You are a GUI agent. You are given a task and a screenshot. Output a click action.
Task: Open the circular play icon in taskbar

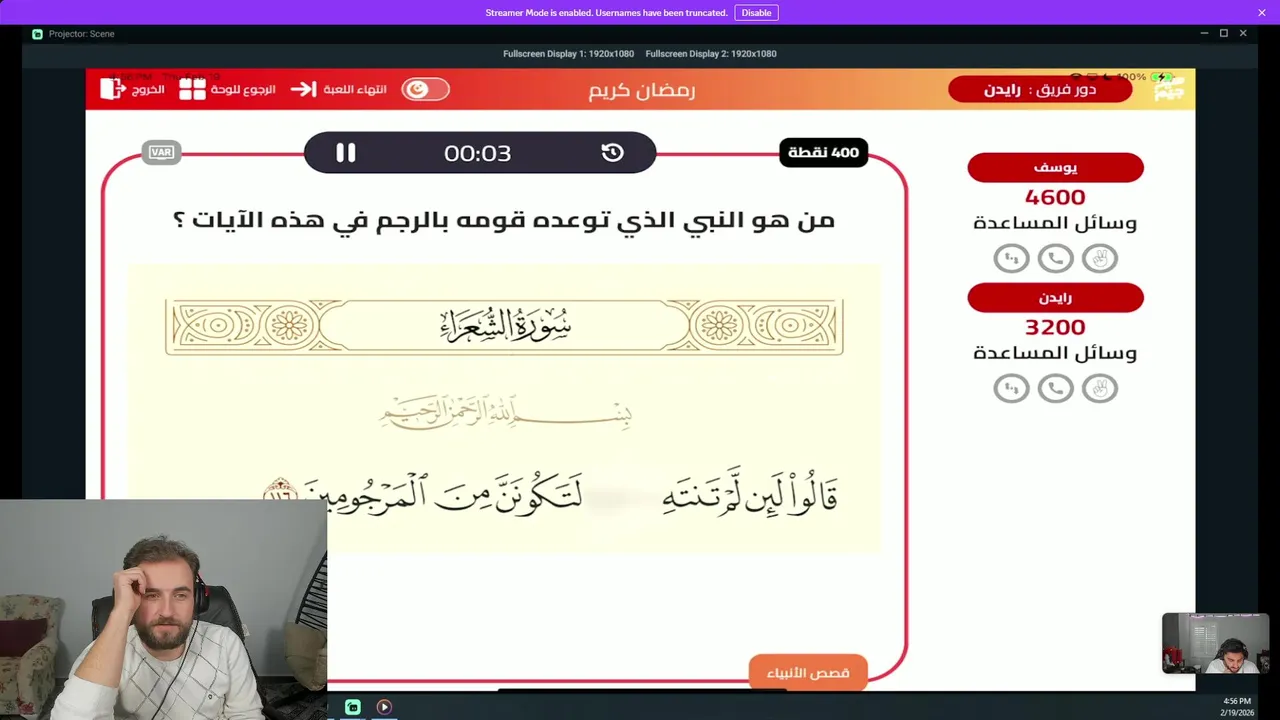pos(384,707)
